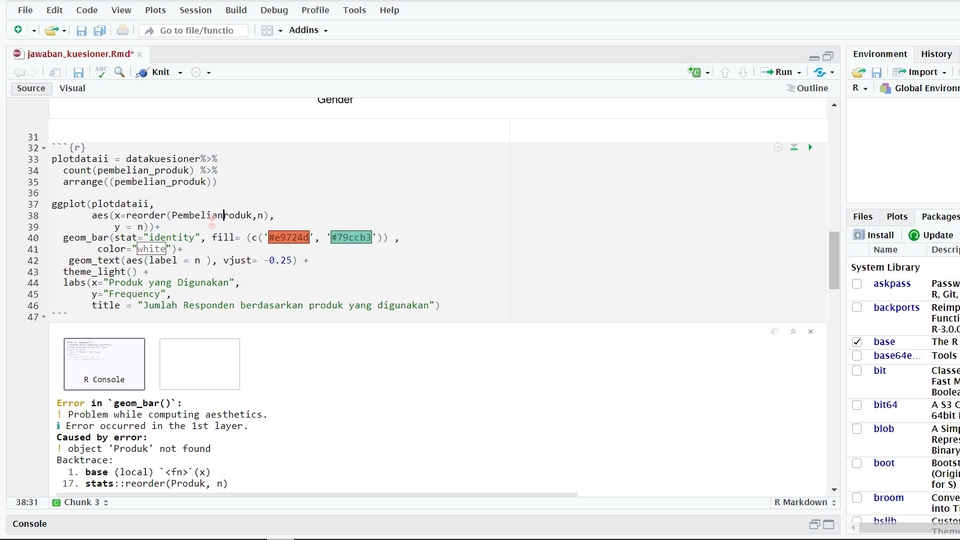This screenshot has height=540, width=960.
Task: Click the insert new code chunk icon
Action: click(x=695, y=72)
